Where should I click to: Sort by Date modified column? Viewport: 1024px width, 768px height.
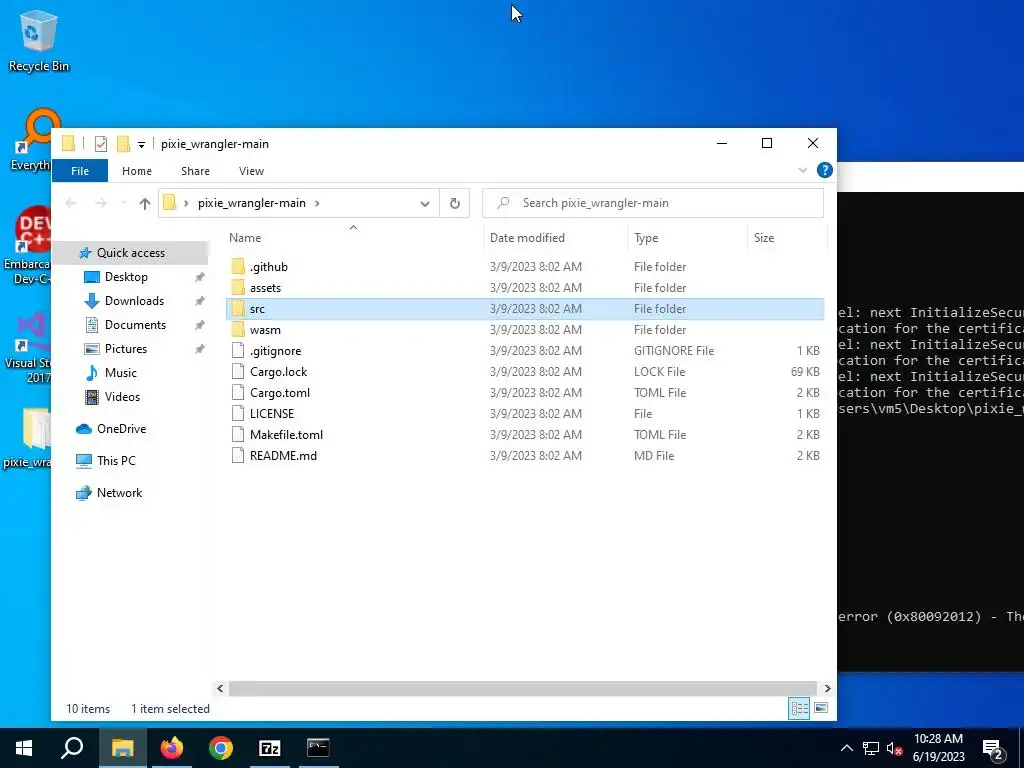[556, 238]
